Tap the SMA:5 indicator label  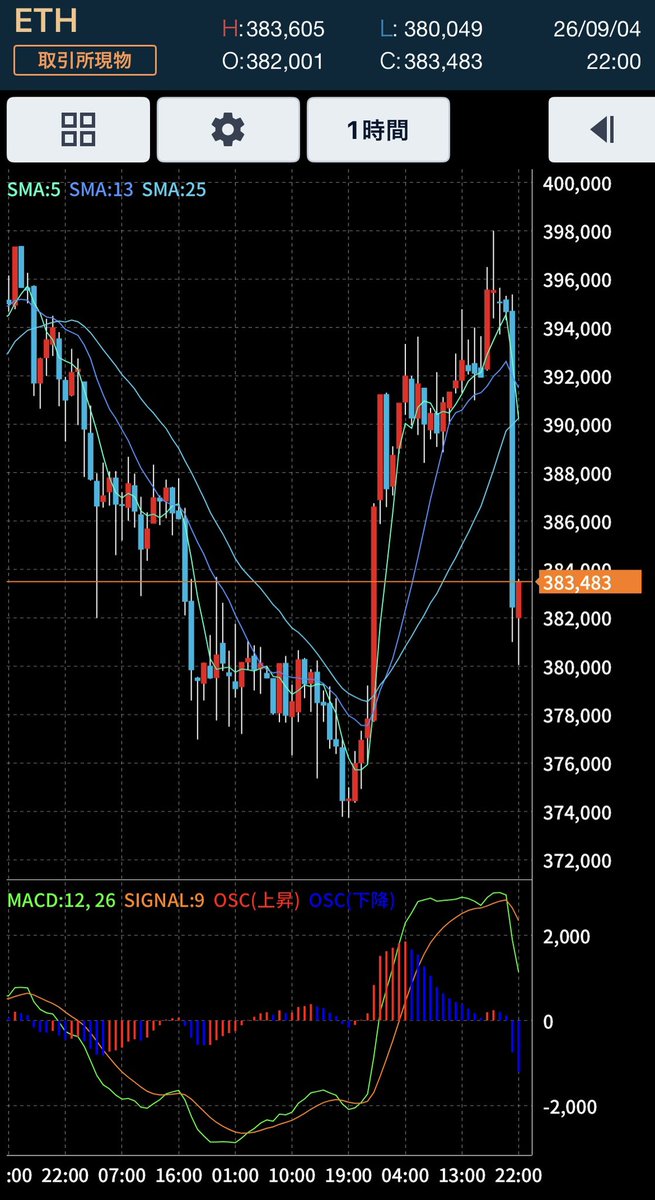[35, 189]
